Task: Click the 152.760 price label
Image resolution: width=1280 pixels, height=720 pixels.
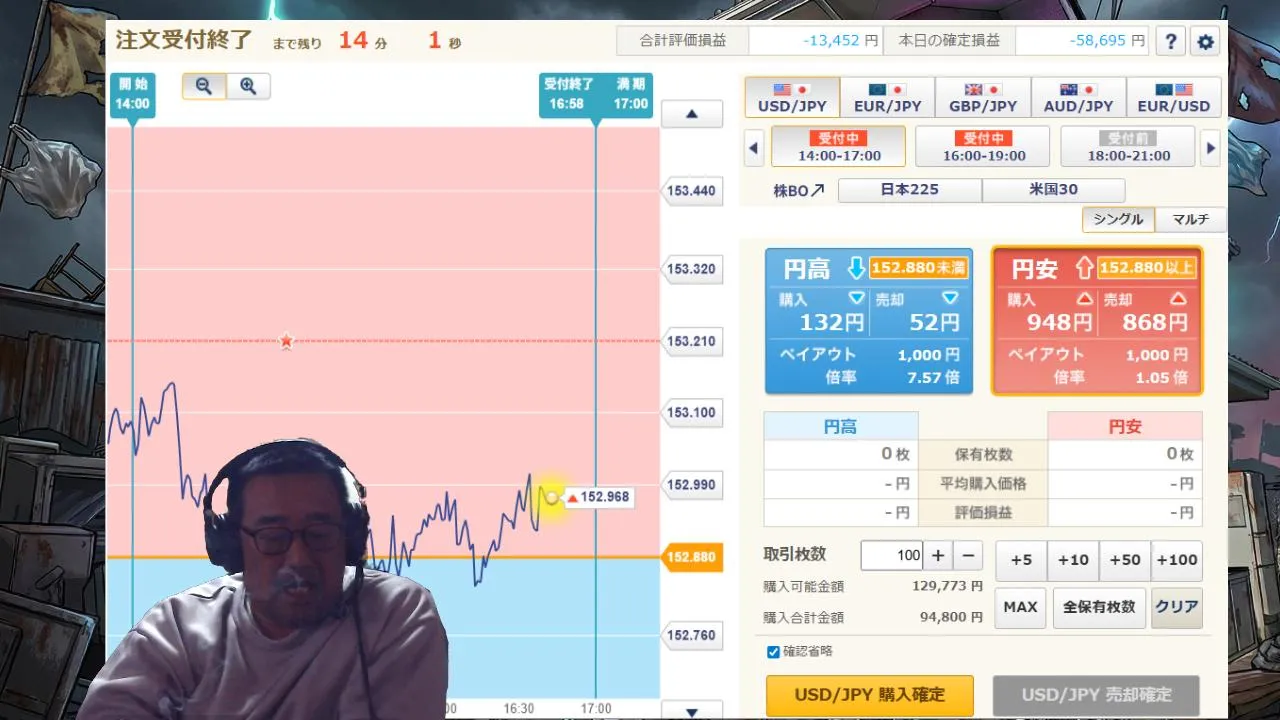Action: tap(692, 635)
